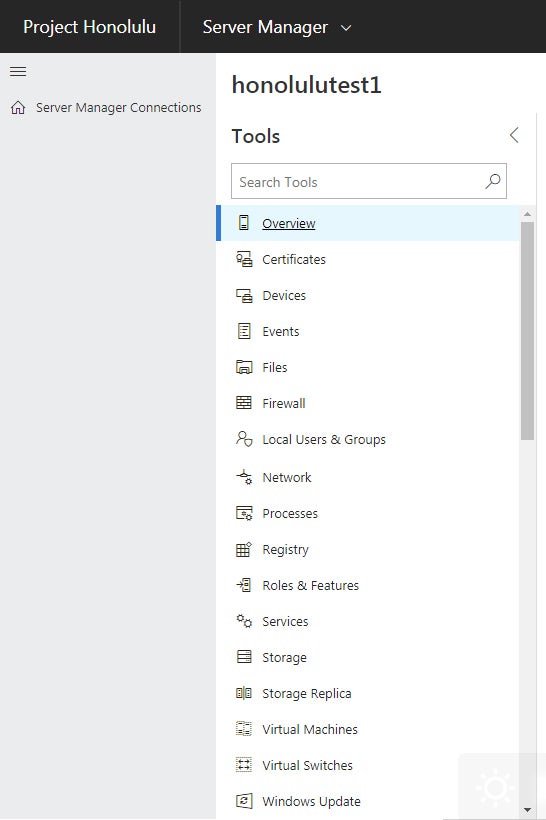
Task: Select the Storage Replica icon
Action: point(244,693)
